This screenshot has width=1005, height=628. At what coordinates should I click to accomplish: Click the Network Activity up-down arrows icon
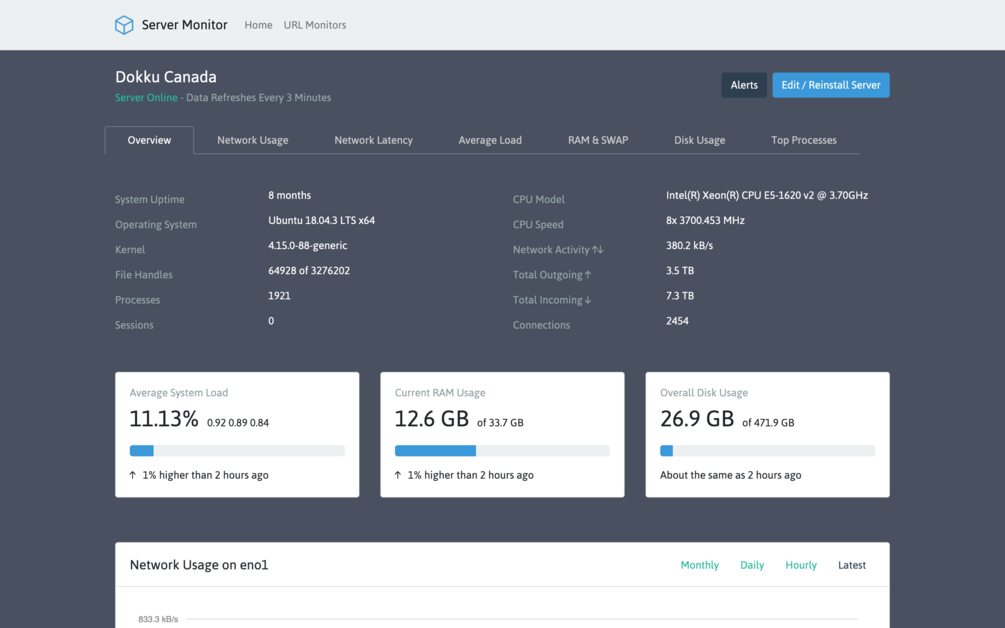click(597, 249)
